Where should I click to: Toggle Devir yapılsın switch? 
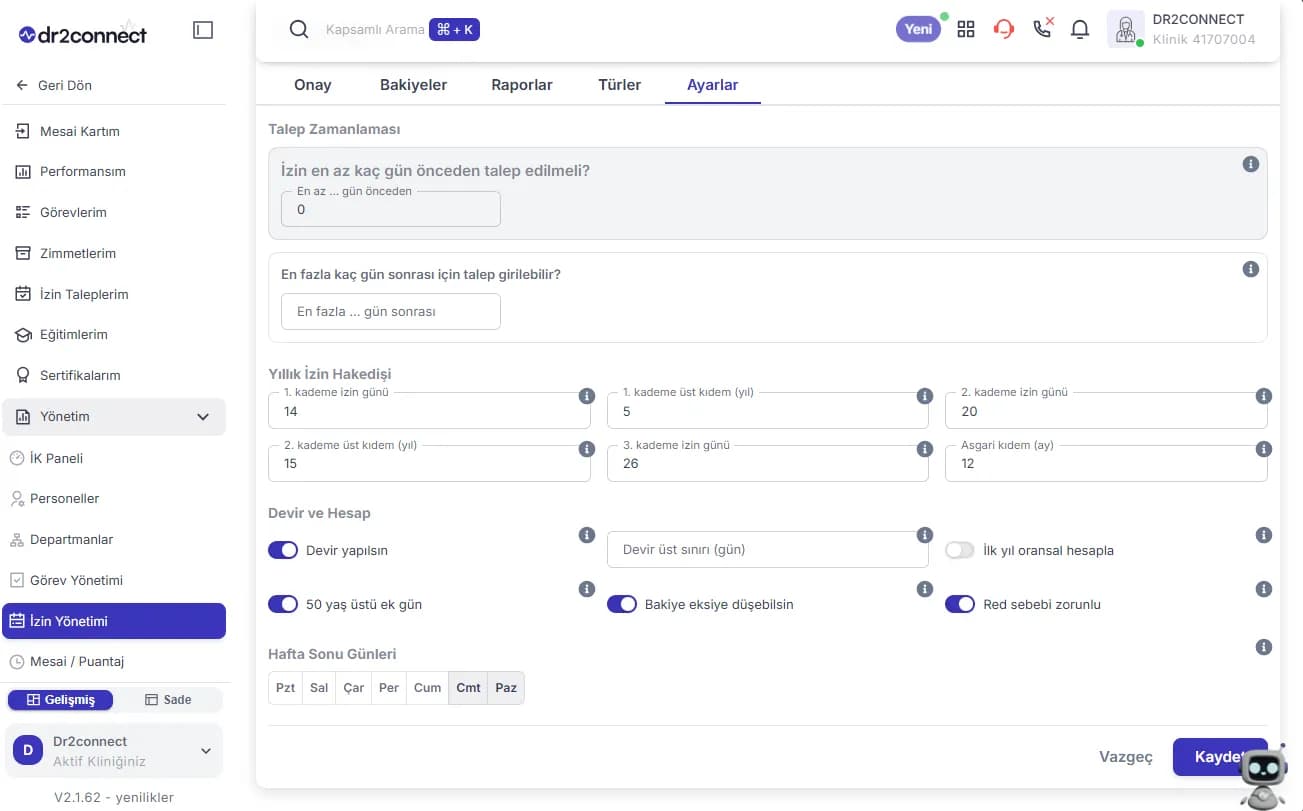pos(283,550)
